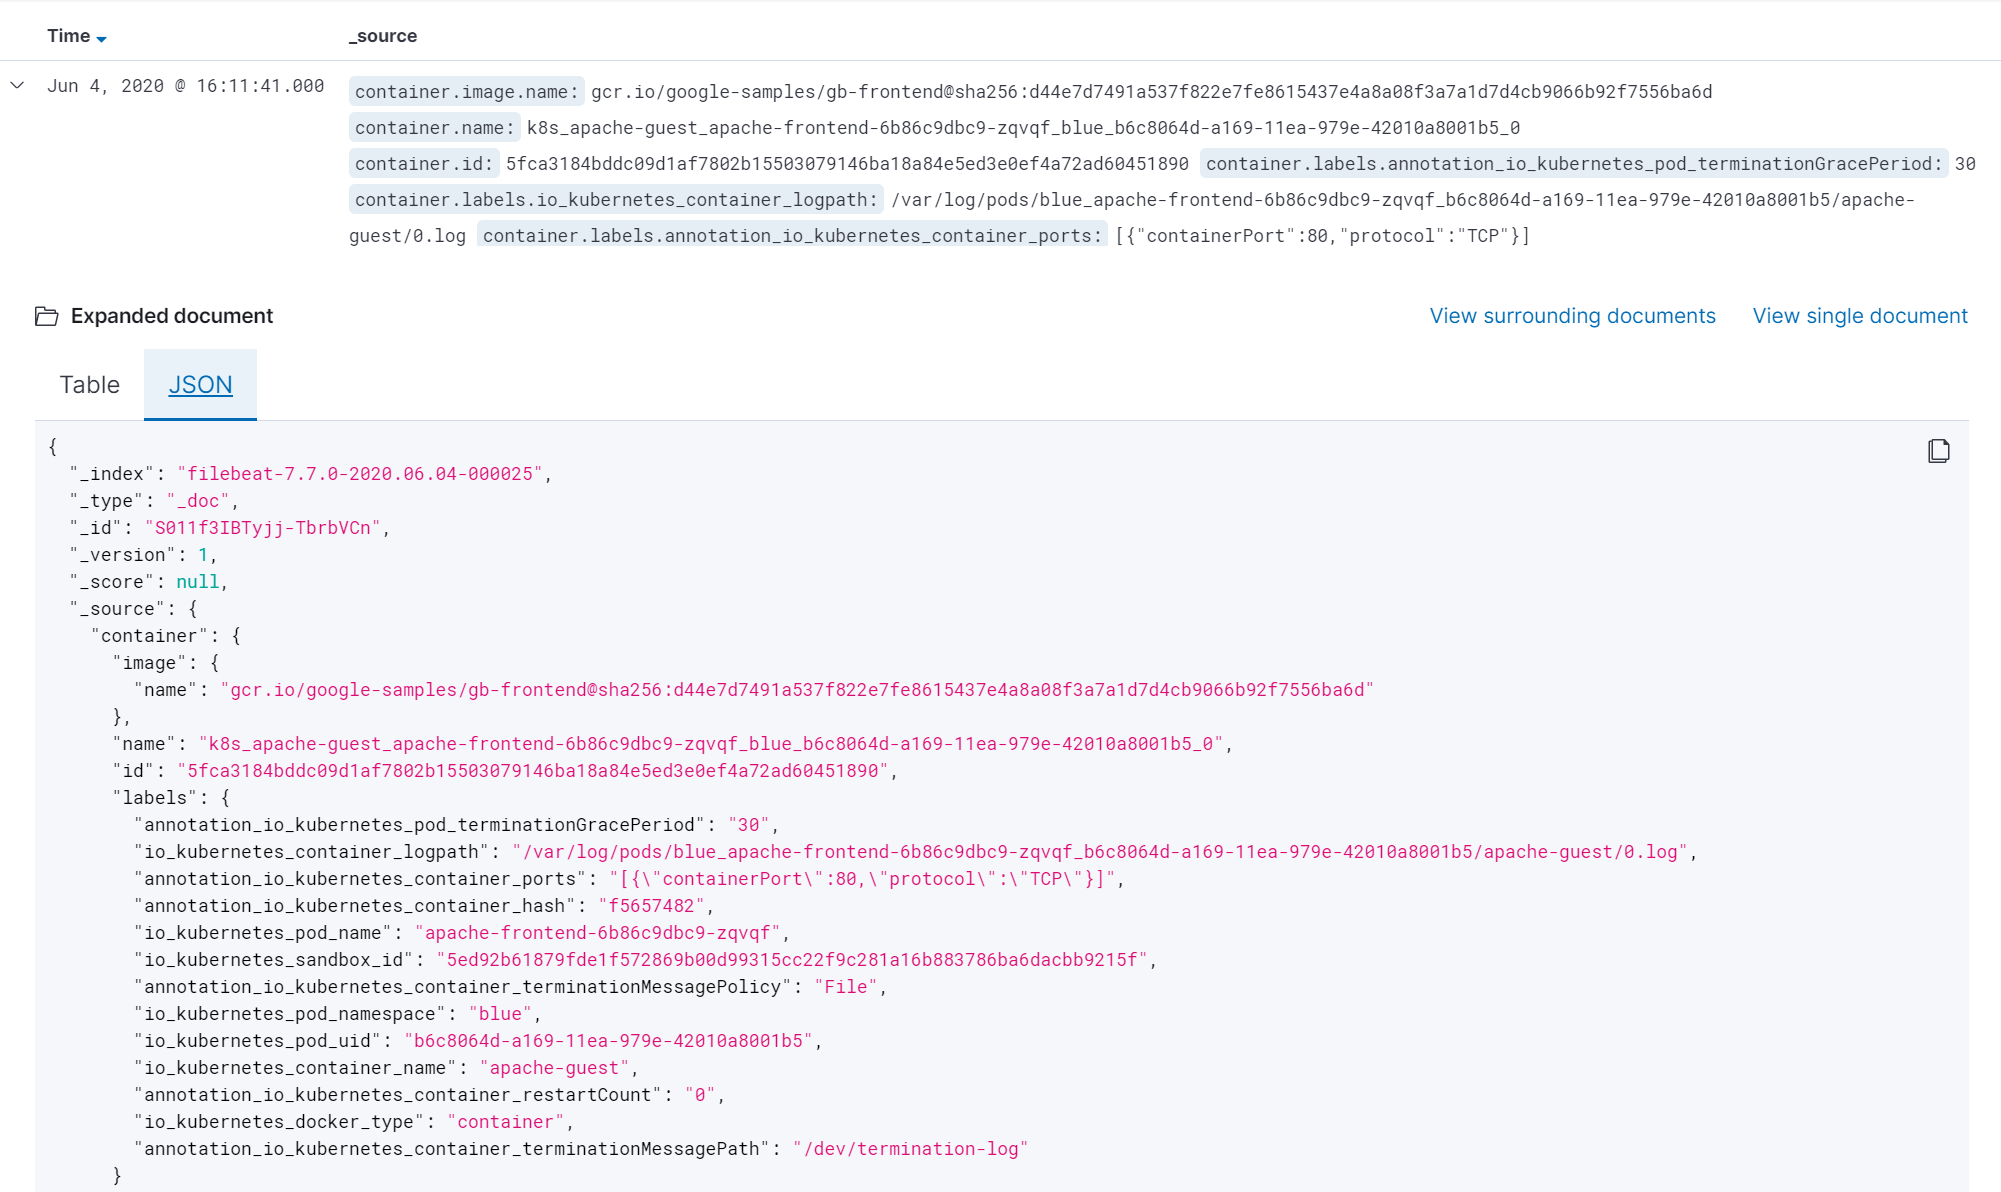Click docker_type value container

506,1122
